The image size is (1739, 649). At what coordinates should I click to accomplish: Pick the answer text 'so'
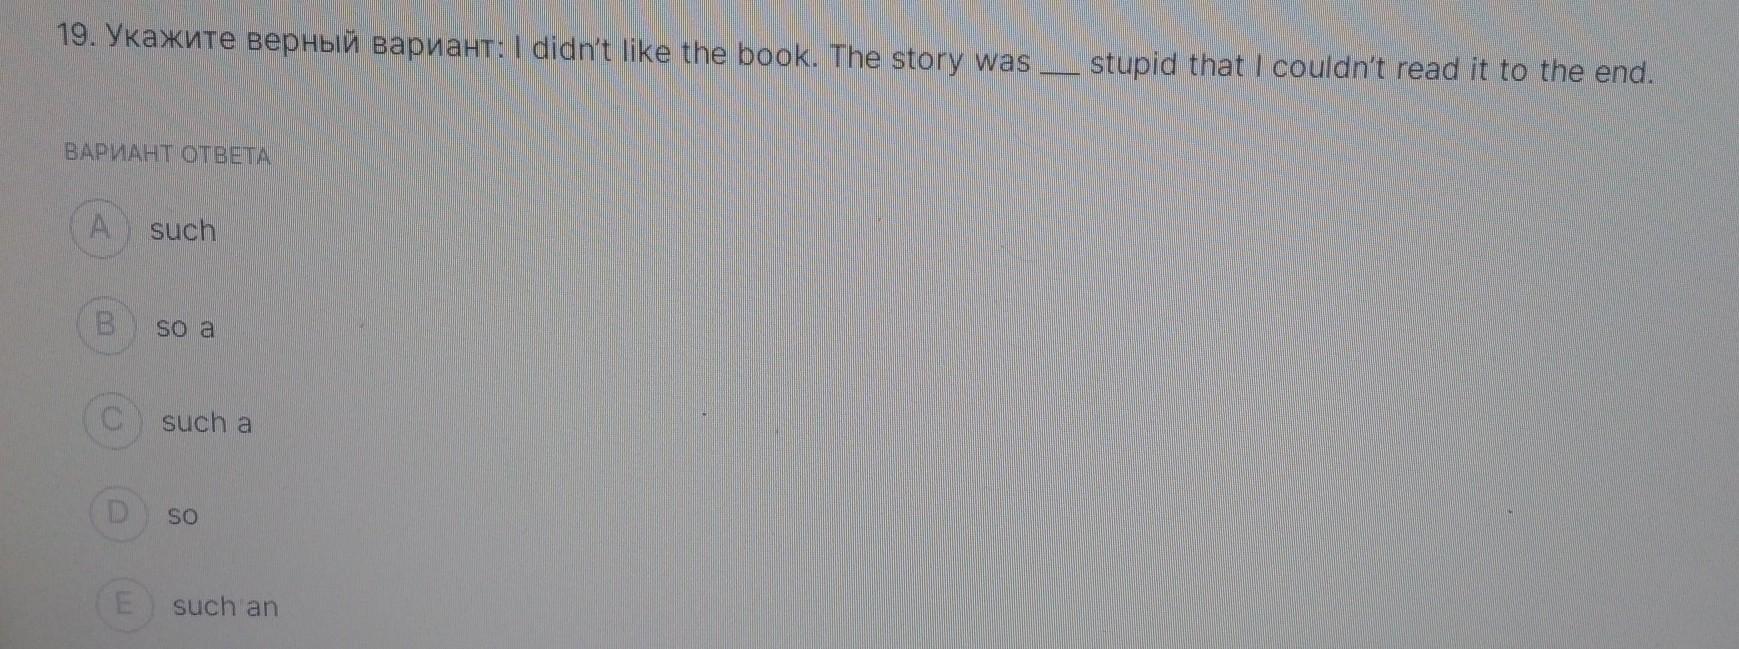[183, 516]
